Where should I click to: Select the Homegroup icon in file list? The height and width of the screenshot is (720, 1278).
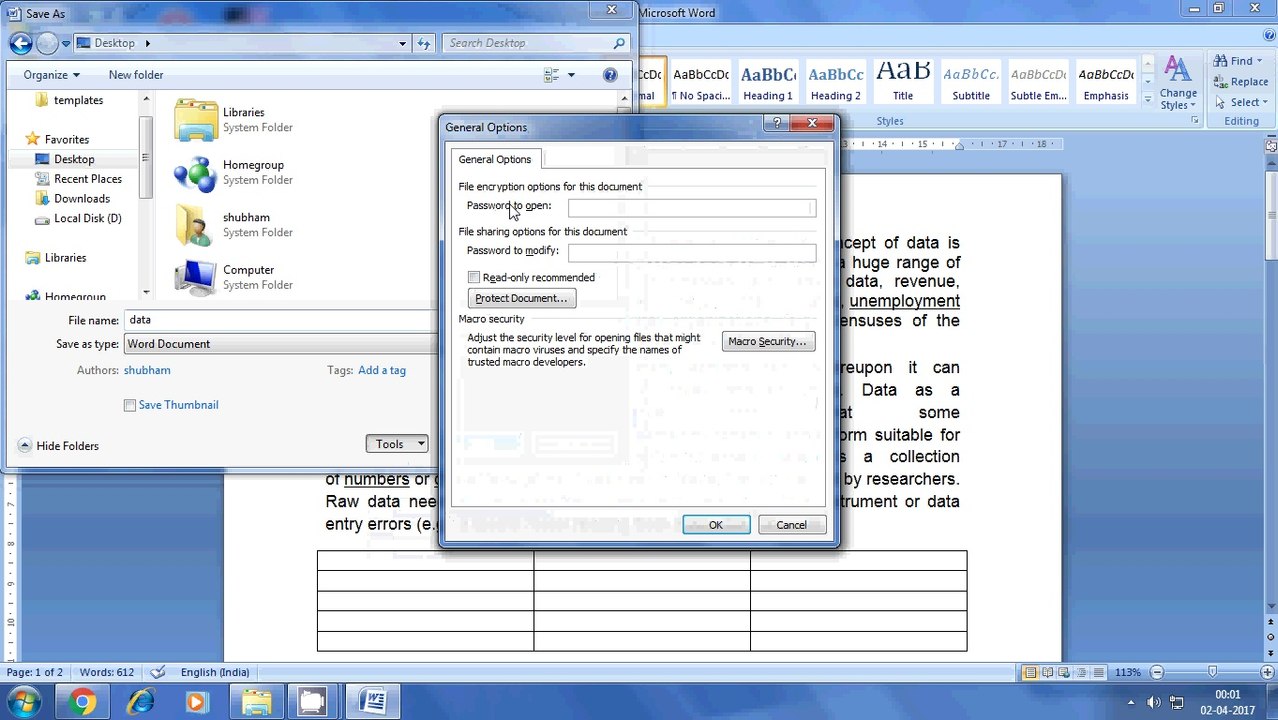pyautogui.click(x=195, y=173)
